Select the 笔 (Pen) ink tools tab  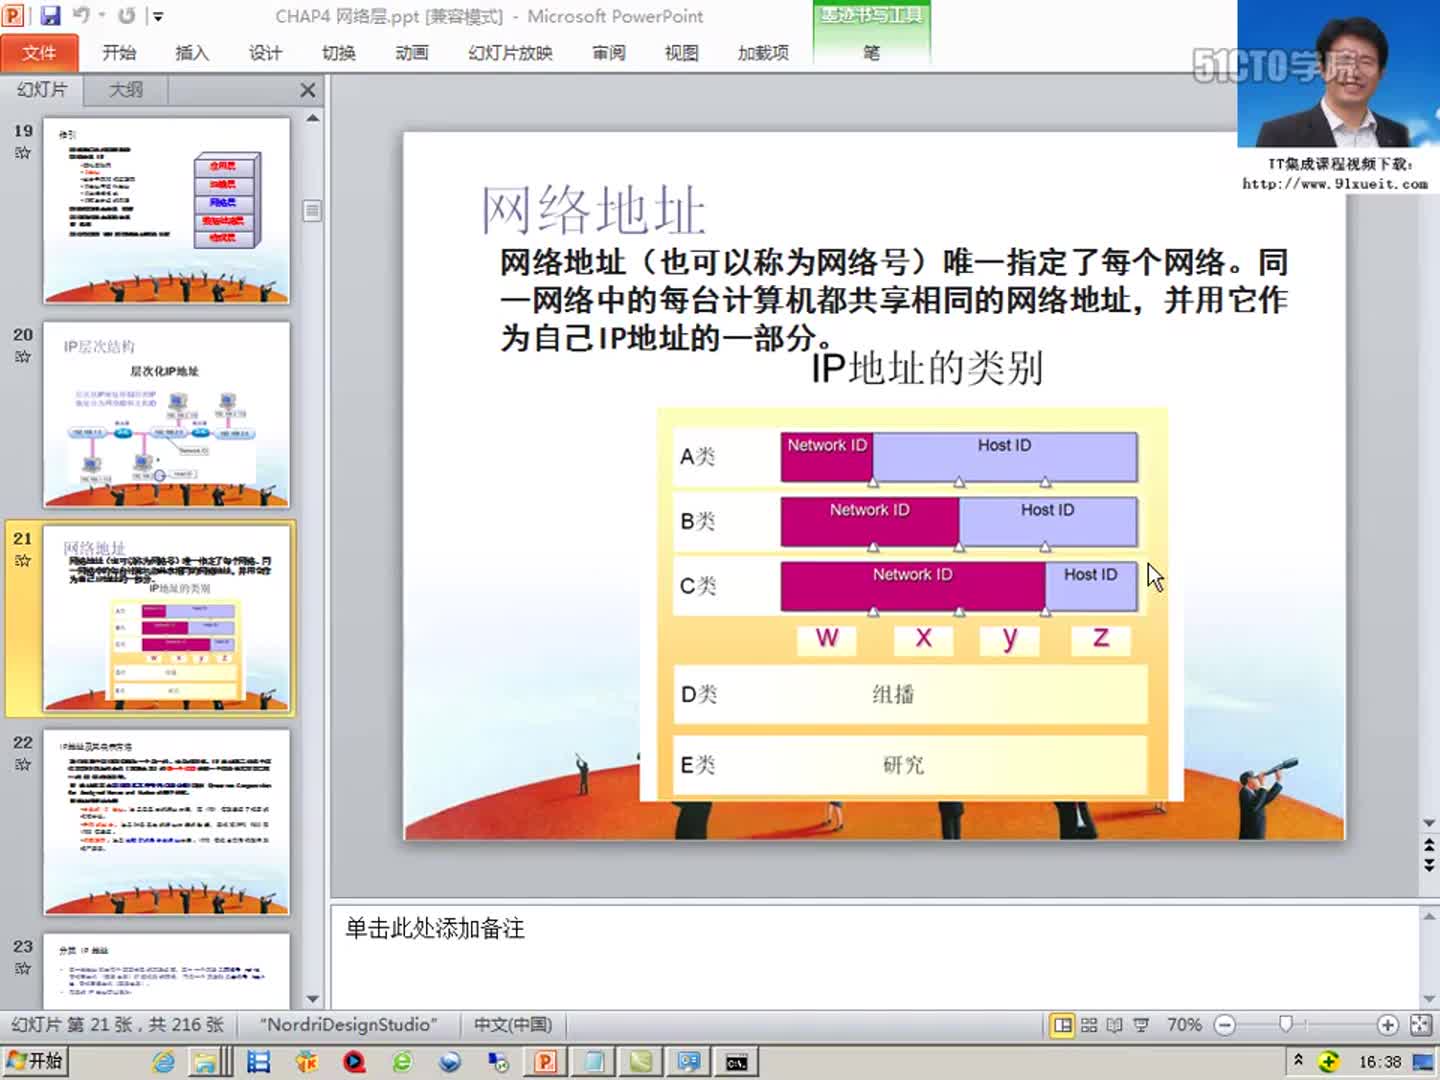[871, 53]
